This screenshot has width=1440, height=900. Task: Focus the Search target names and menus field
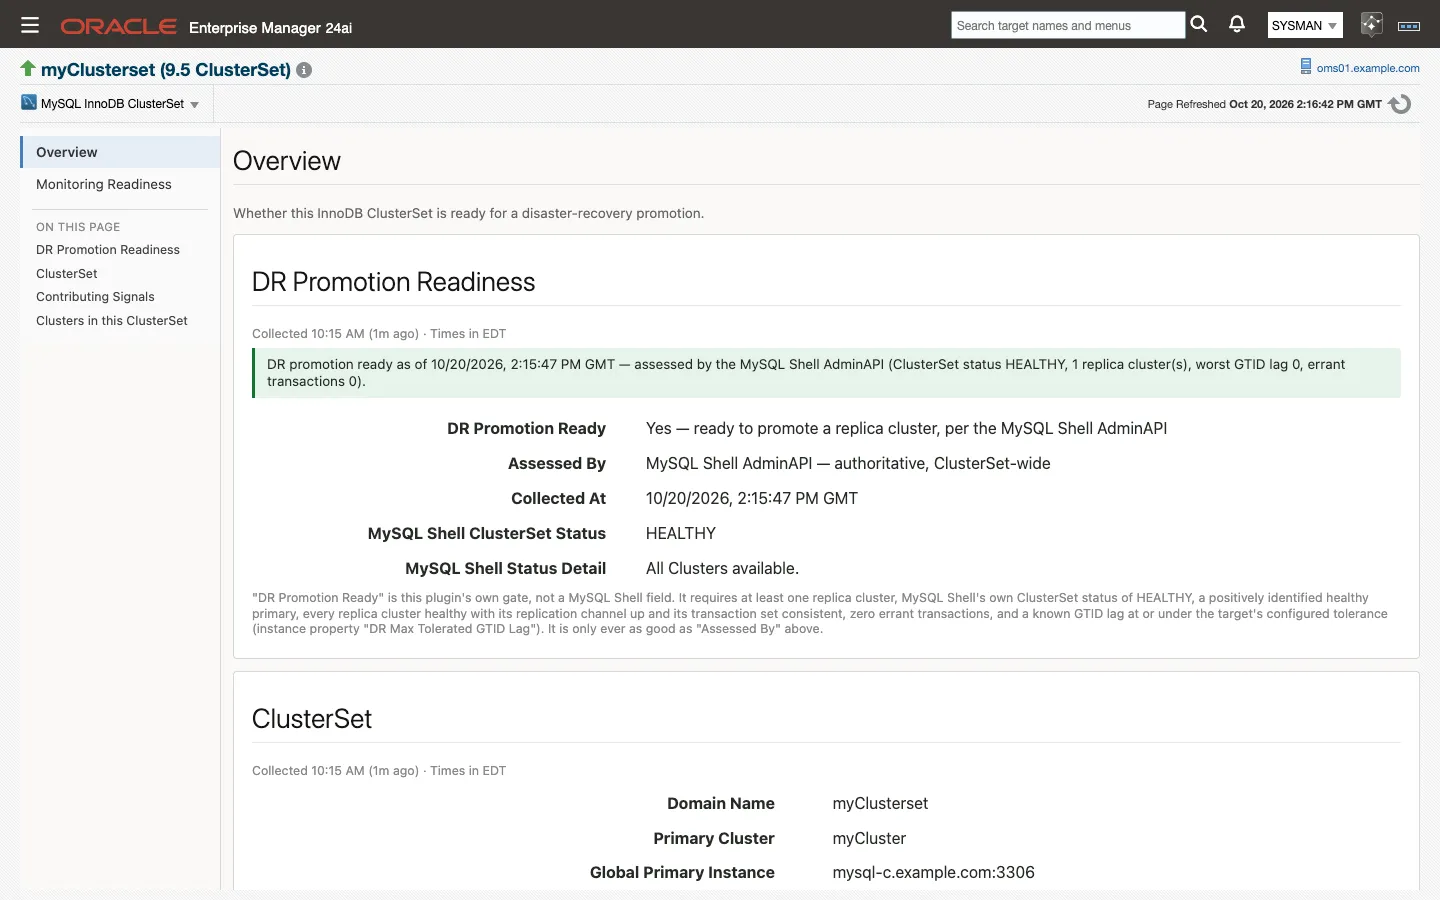tap(1068, 26)
